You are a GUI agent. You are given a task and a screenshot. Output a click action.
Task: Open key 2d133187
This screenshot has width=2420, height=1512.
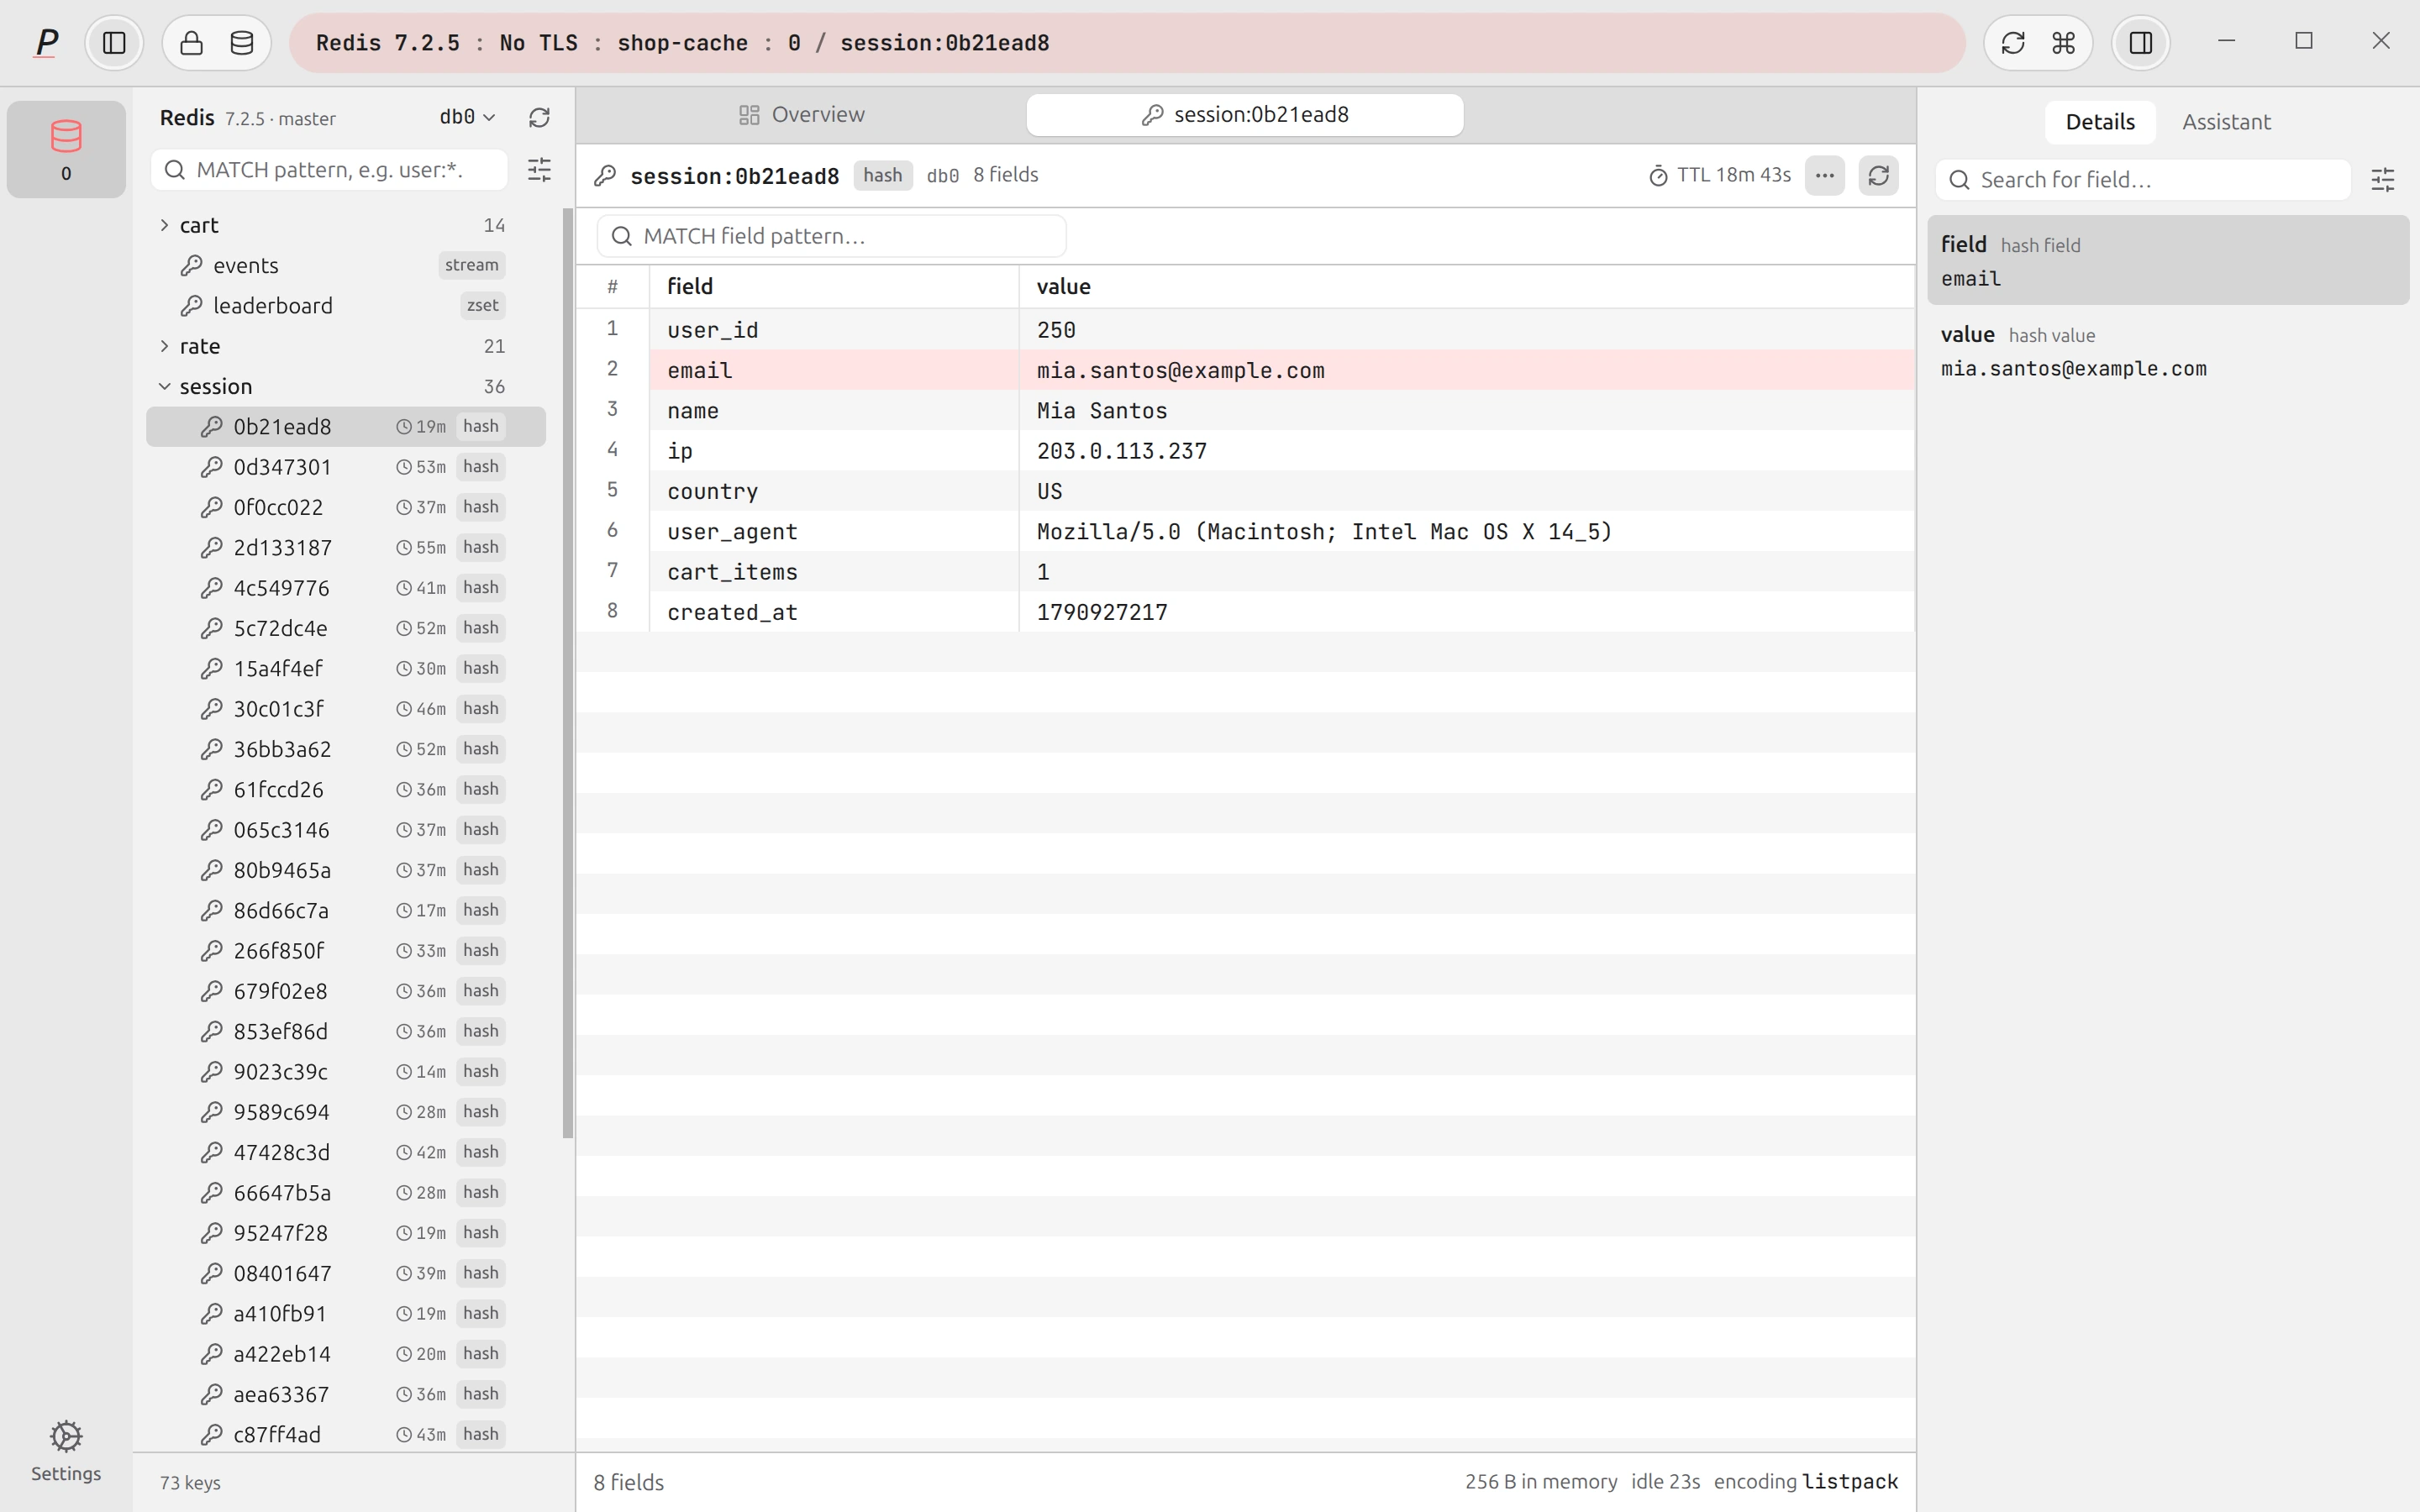[x=346, y=548]
